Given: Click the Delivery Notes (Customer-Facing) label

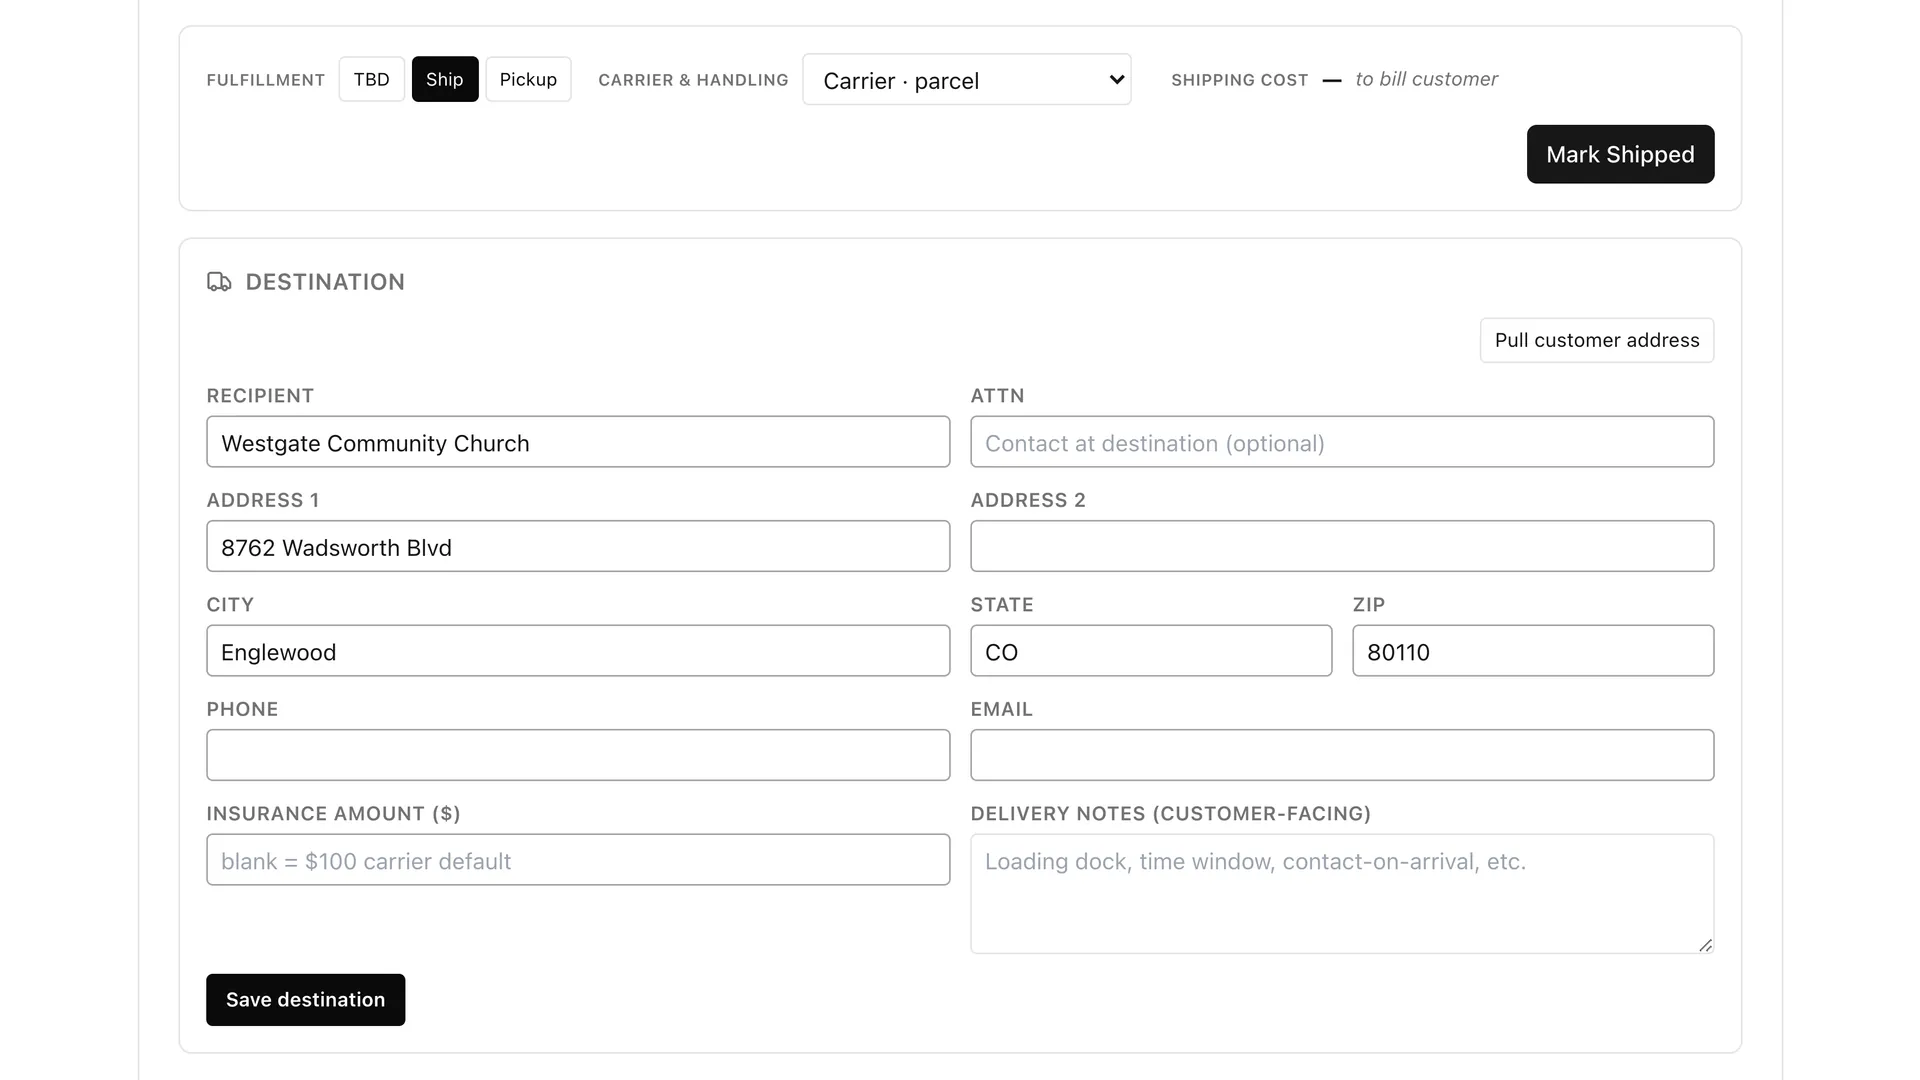Looking at the screenshot, I should tap(1170, 814).
